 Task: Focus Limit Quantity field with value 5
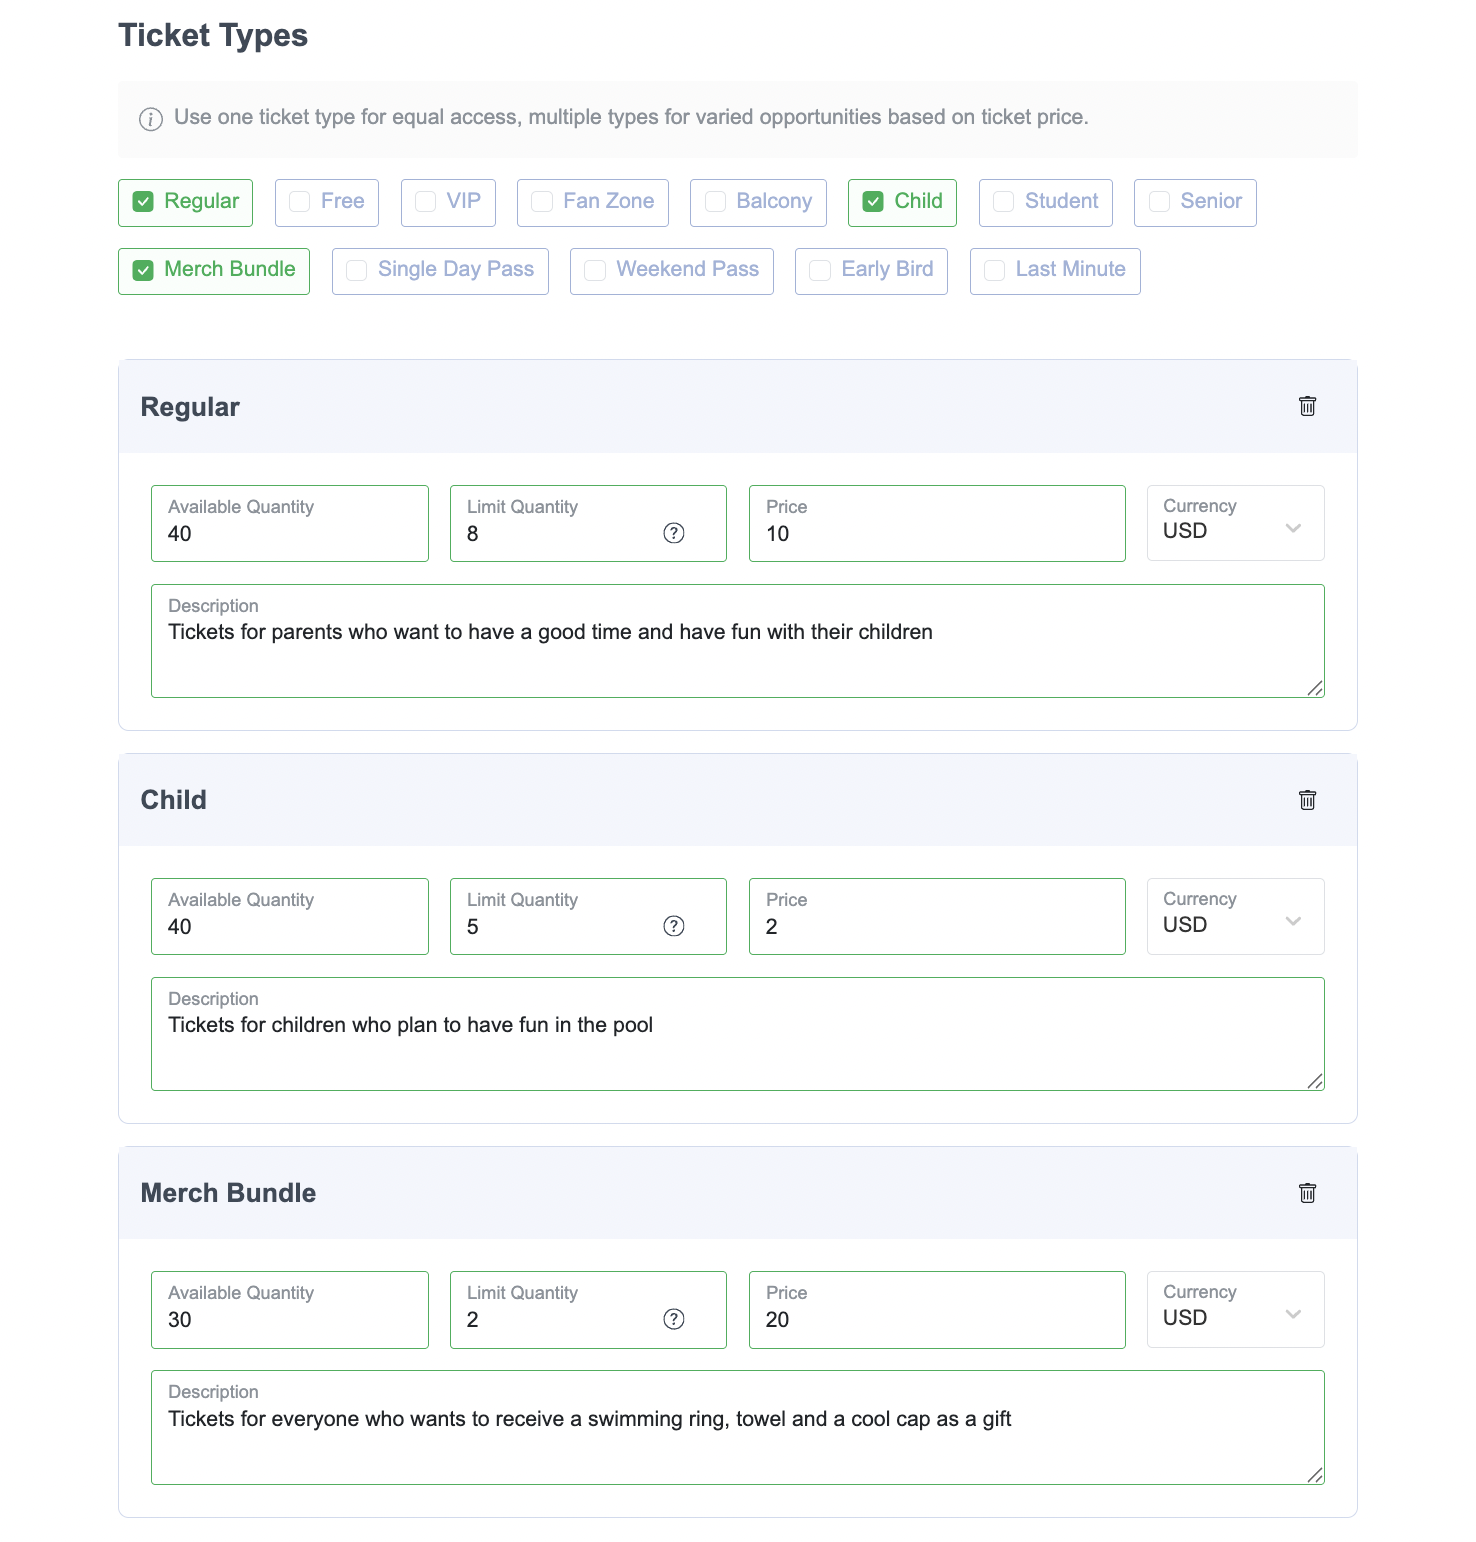(588, 916)
